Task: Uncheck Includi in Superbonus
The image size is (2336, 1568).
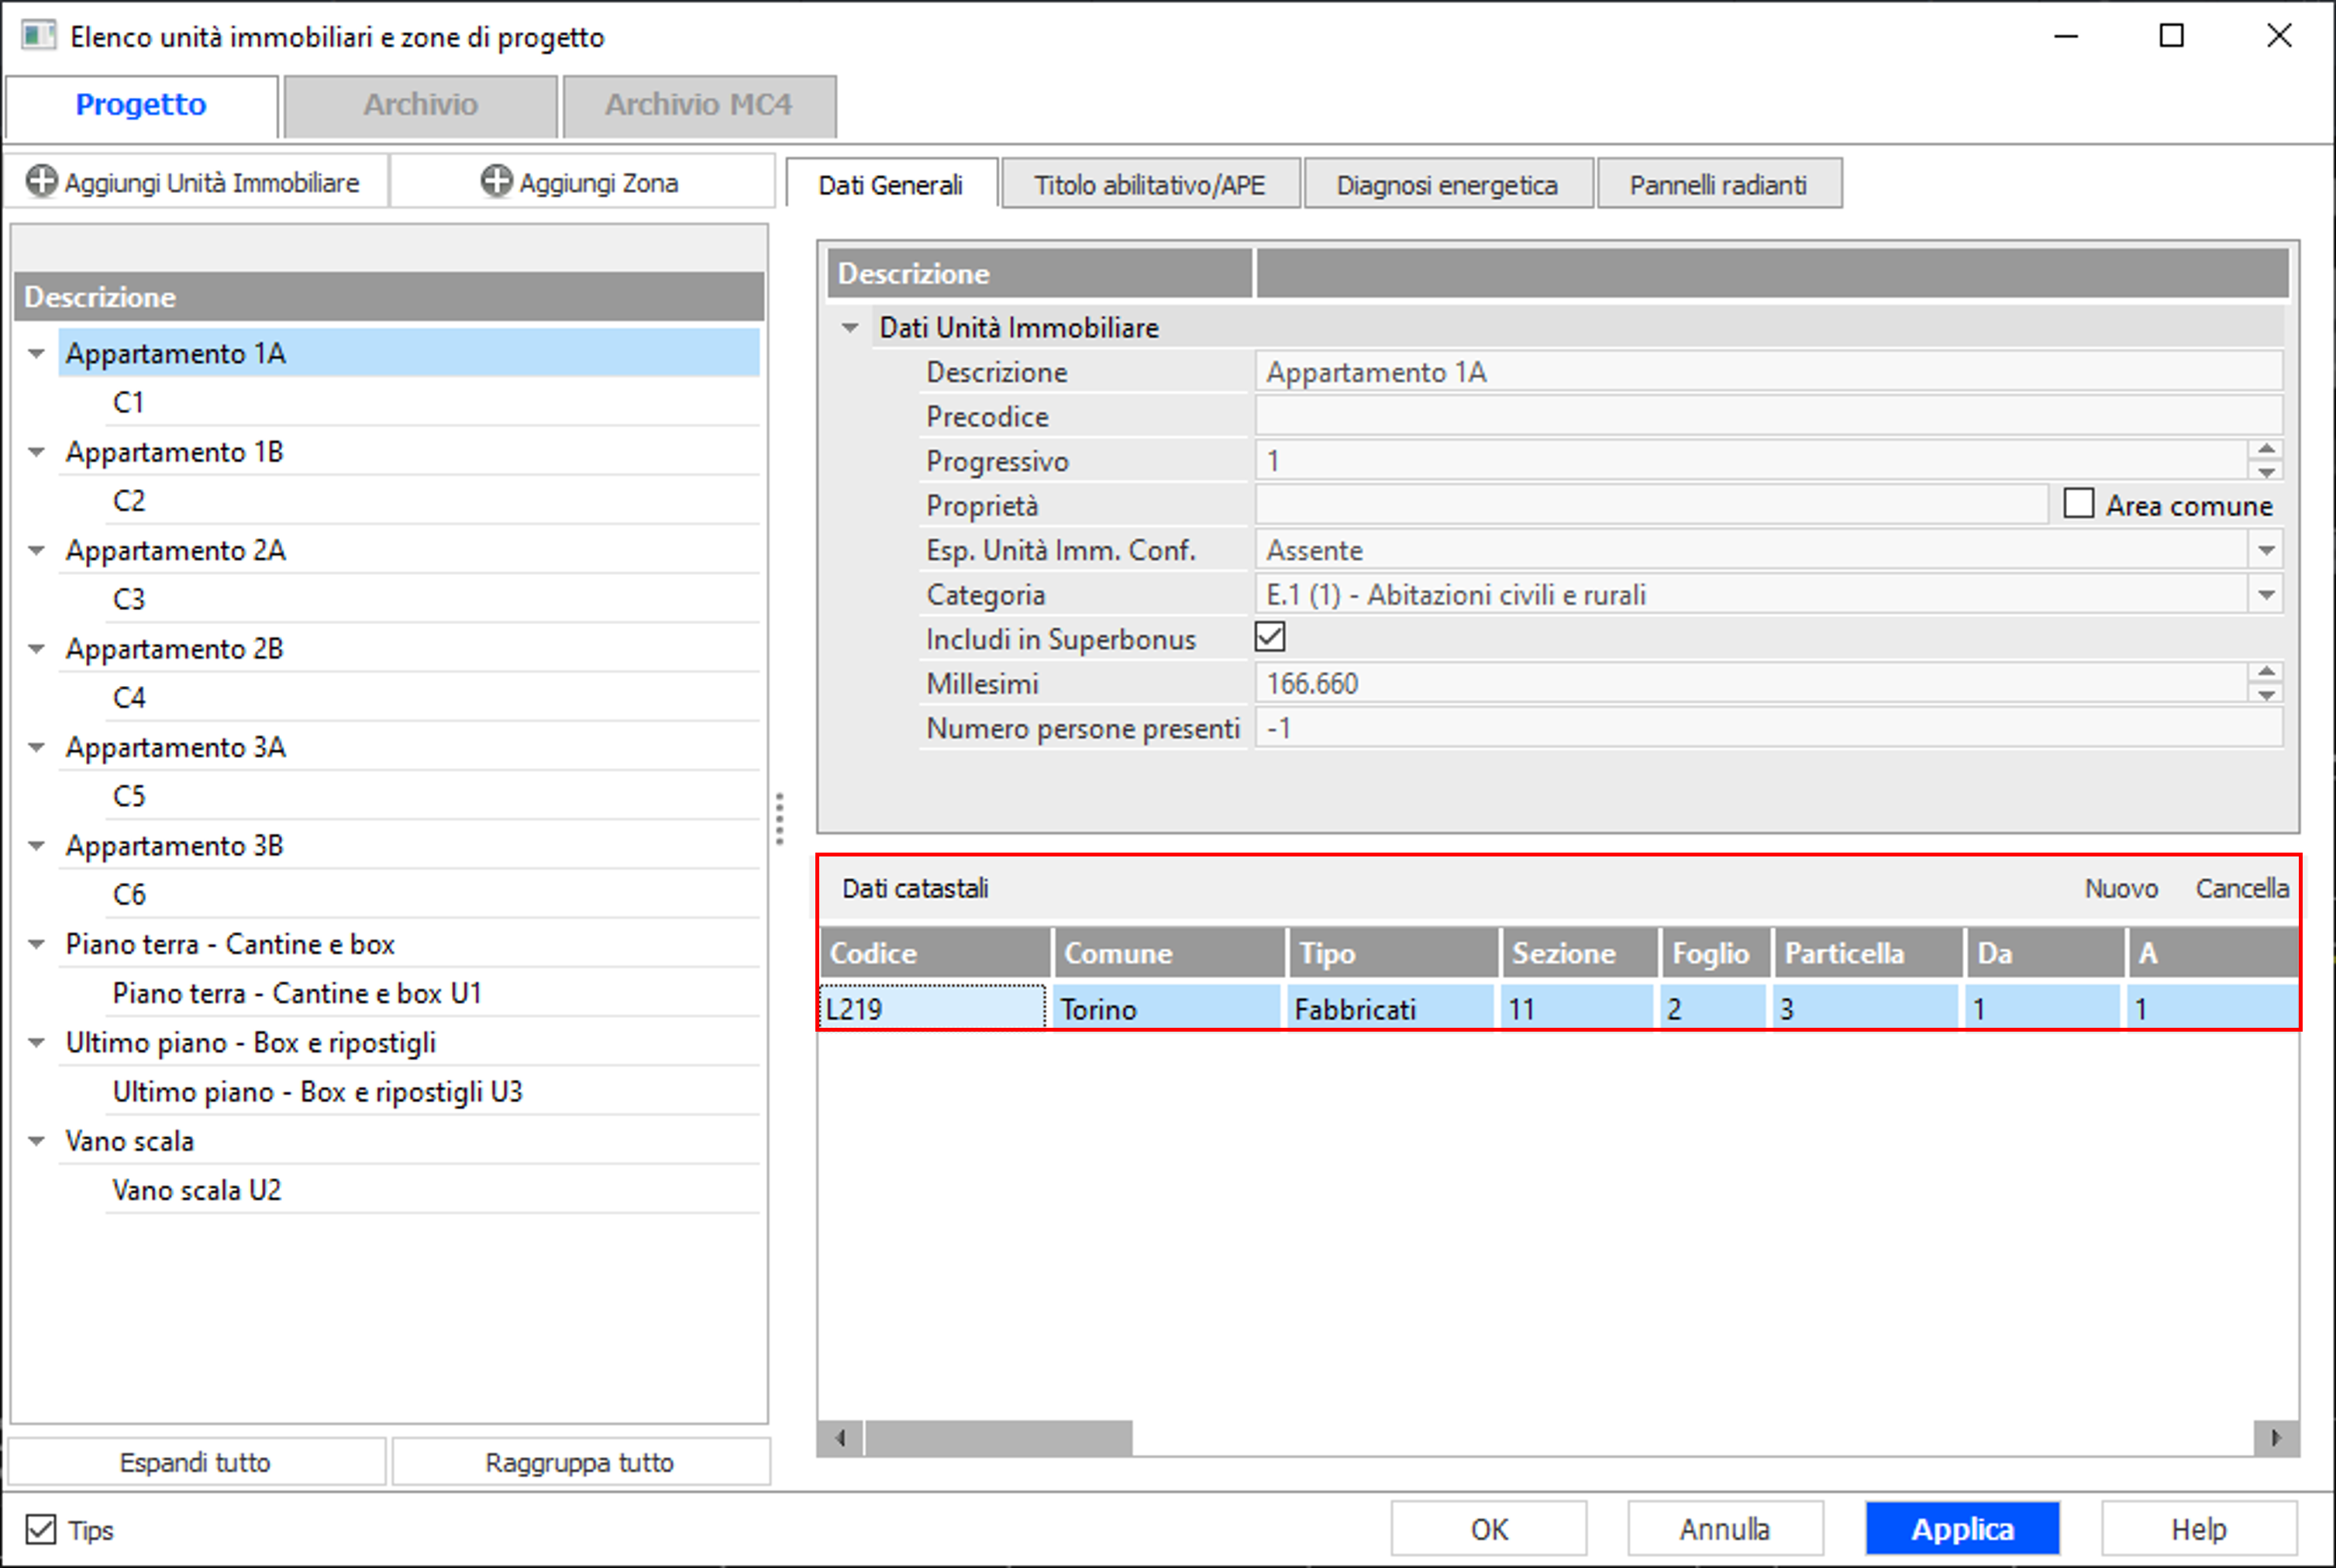Action: 1270,637
